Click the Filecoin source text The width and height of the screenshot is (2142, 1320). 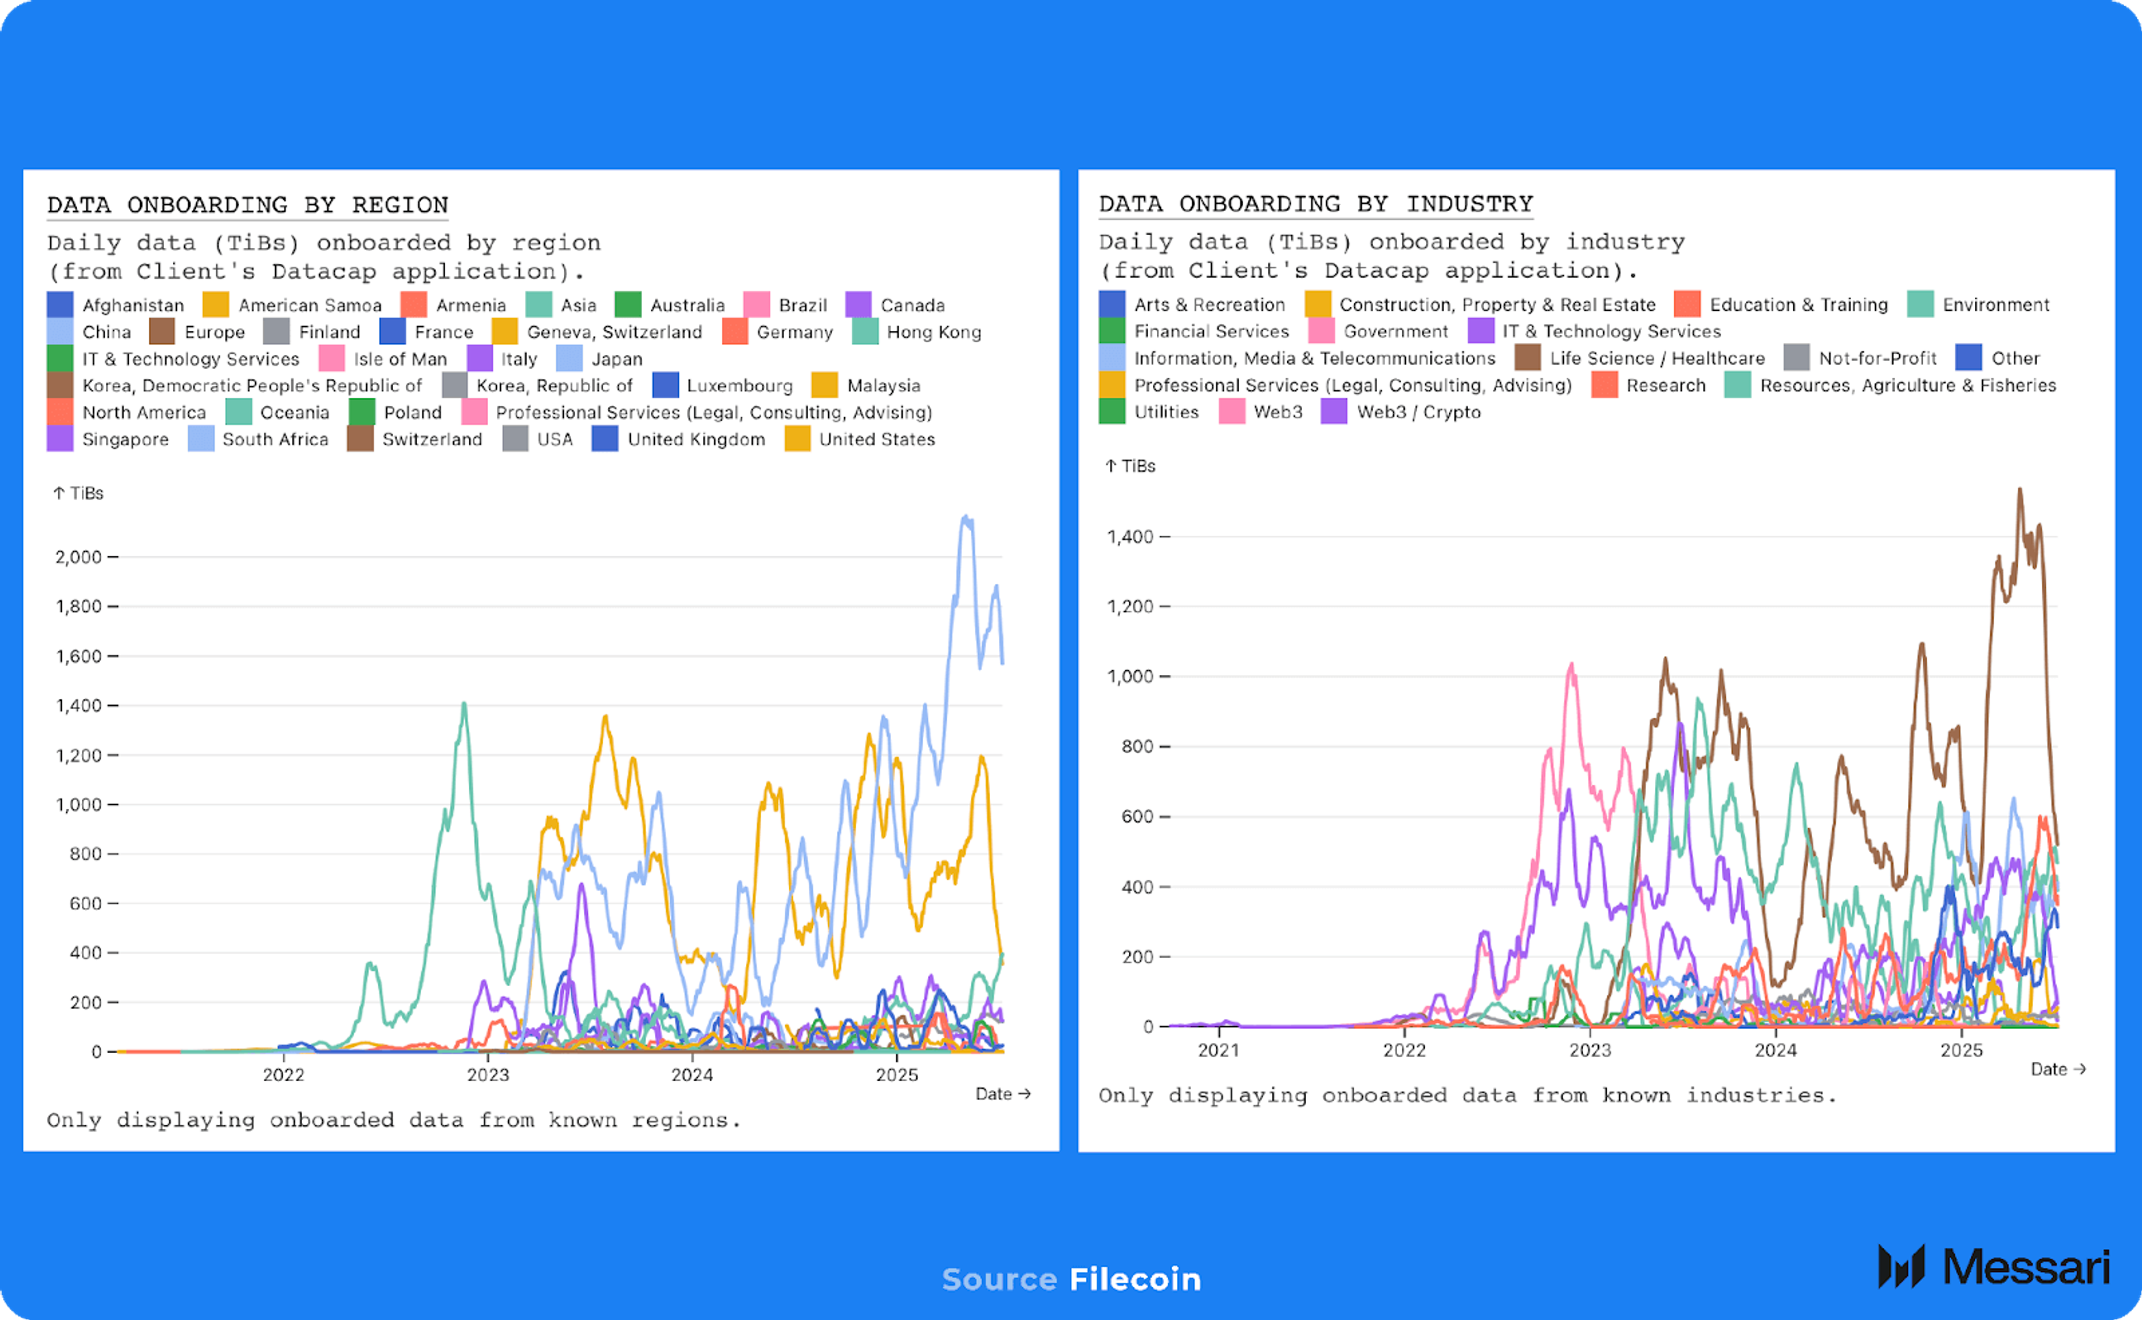click(1135, 1279)
